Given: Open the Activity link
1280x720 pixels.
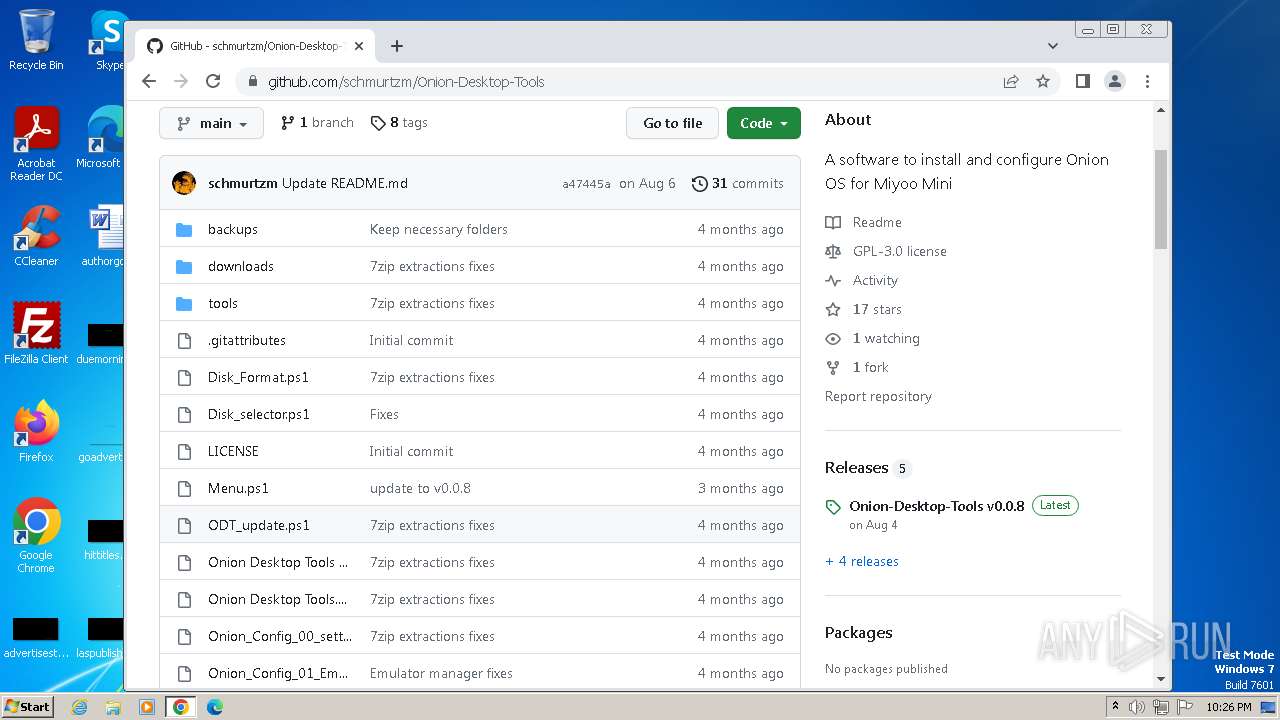Looking at the screenshot, I should [x=862, y=280].
